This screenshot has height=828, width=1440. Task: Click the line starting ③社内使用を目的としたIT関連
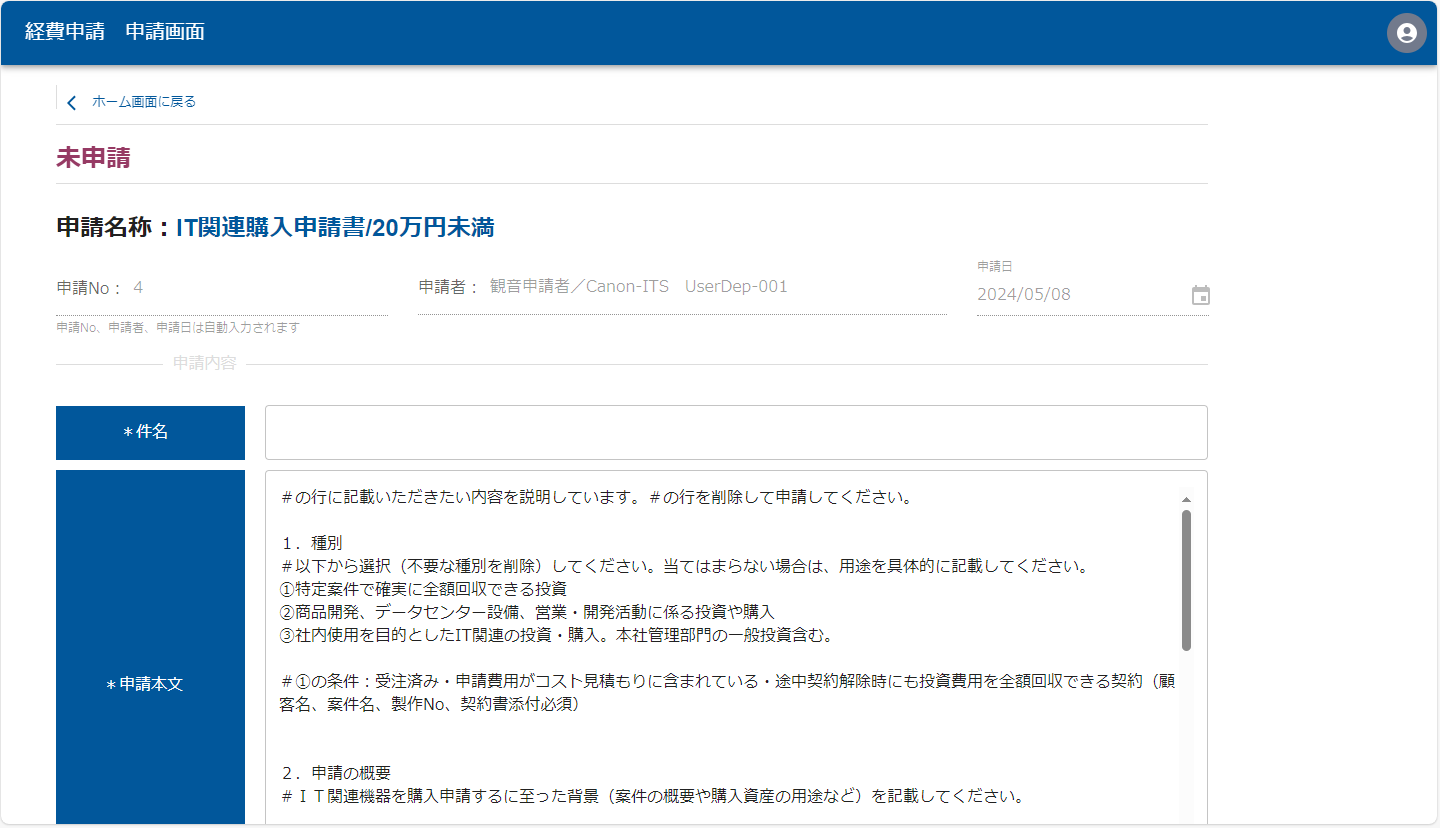pos(557,635)
